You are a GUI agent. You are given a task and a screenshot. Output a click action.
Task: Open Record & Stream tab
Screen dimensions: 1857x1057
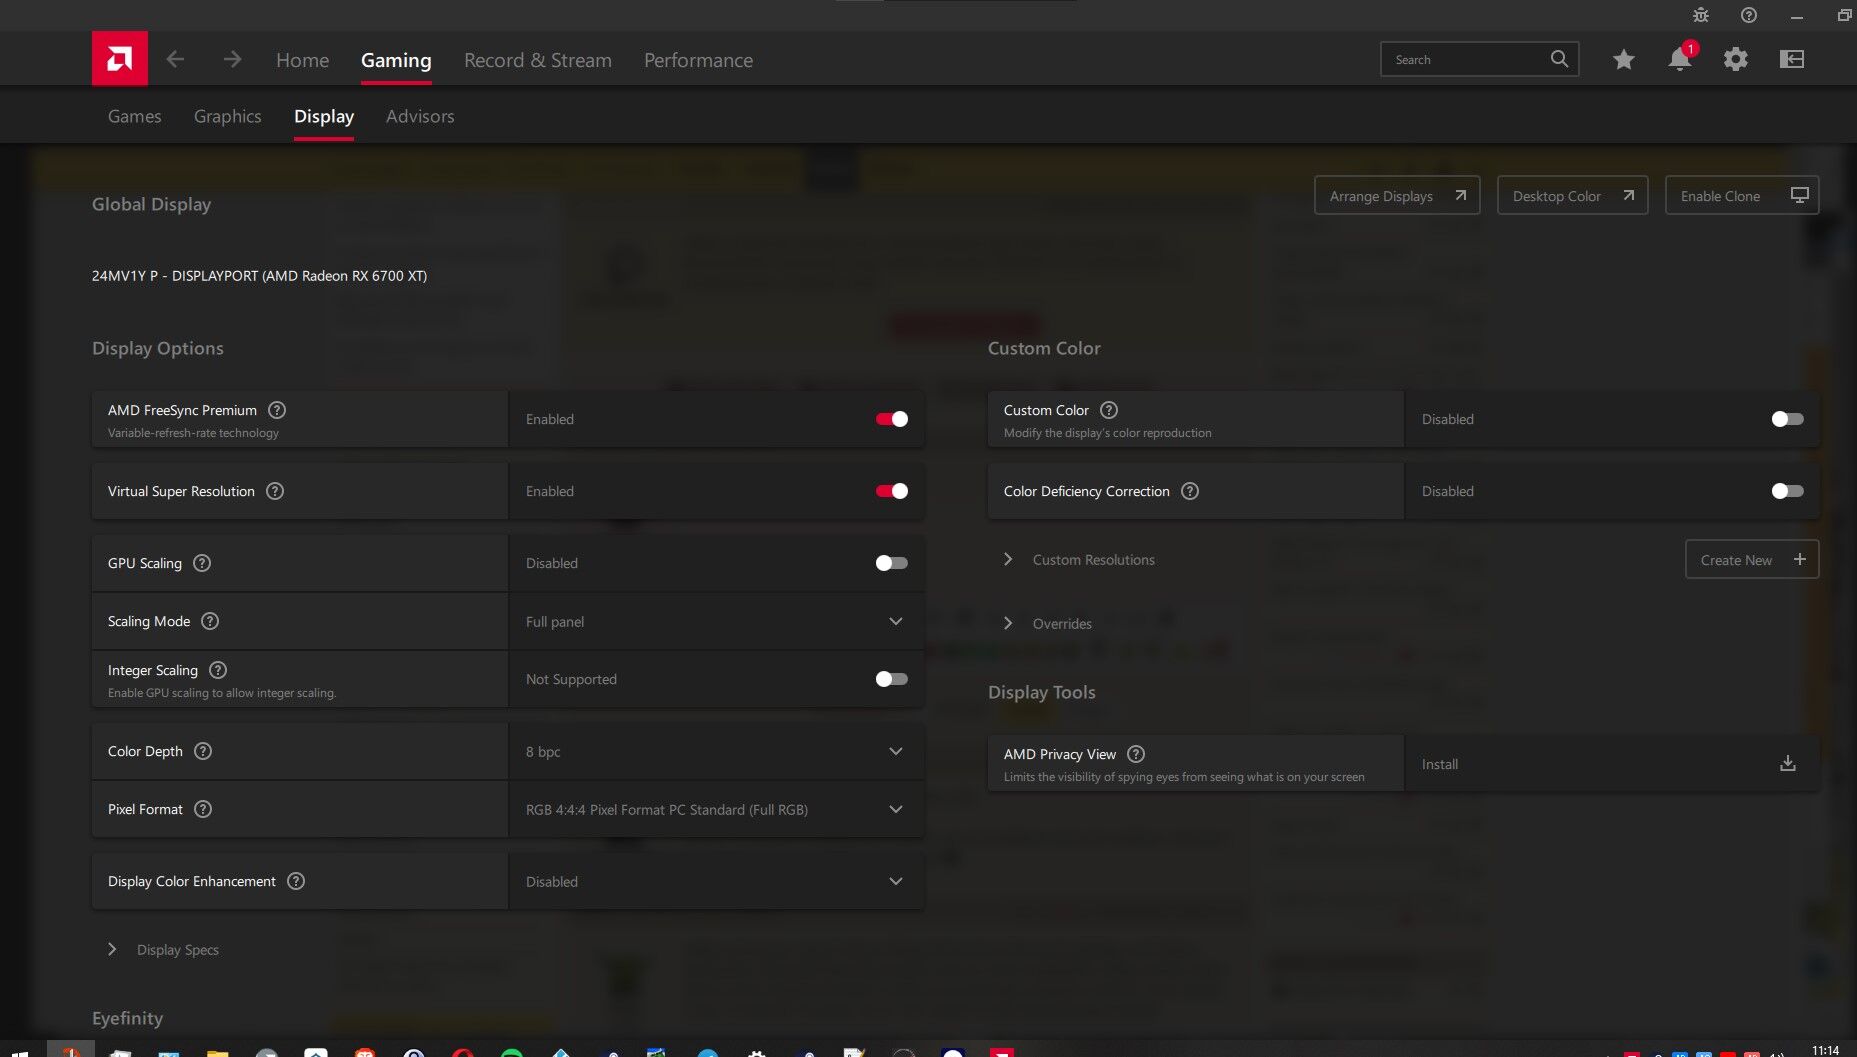(x=538, y=60)
